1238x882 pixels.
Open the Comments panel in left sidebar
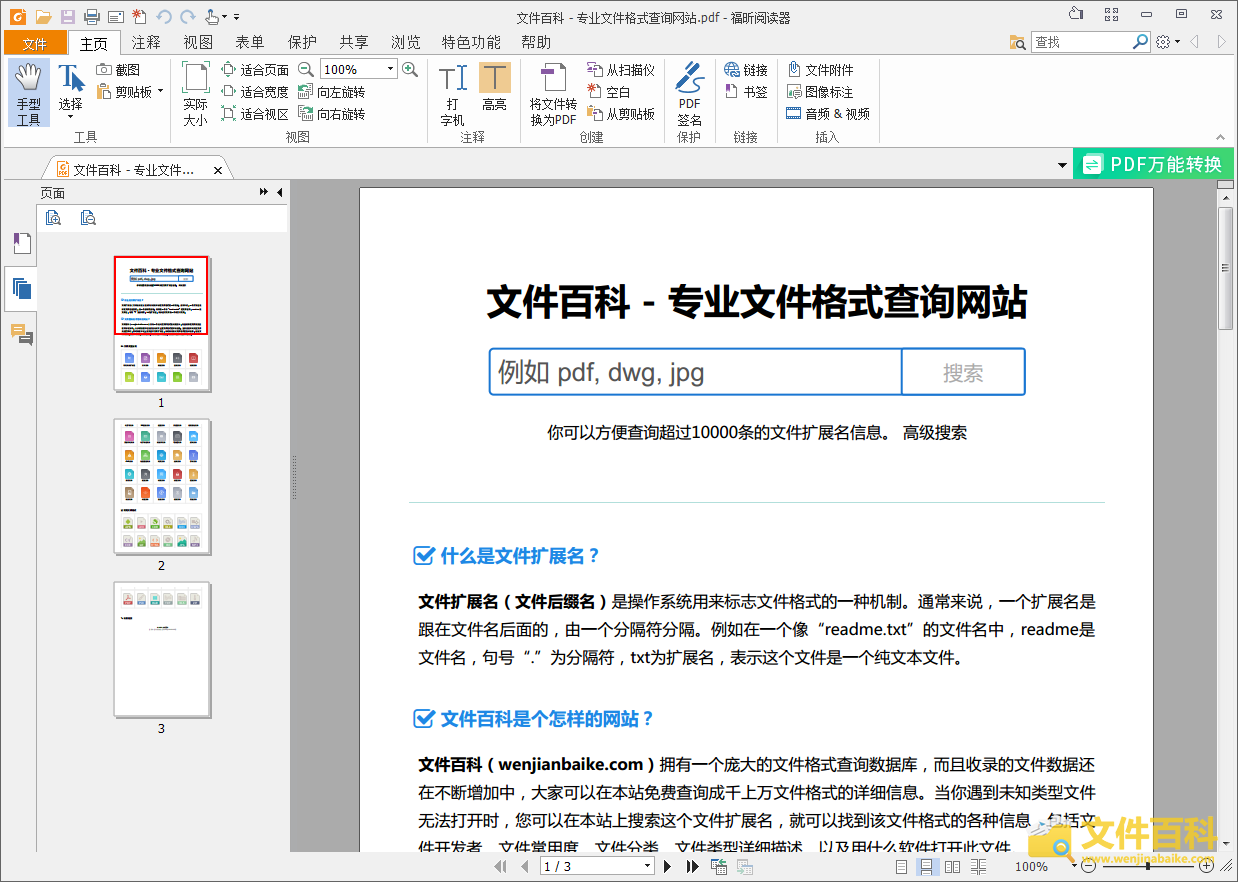coord(21,335)
